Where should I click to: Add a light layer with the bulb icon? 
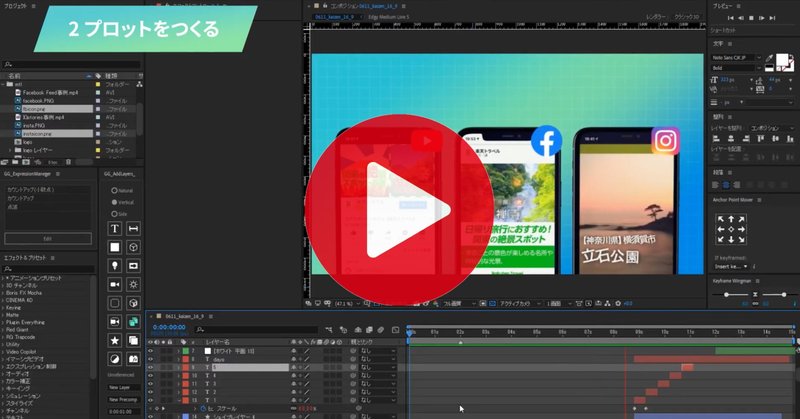(x=115, y=266)
